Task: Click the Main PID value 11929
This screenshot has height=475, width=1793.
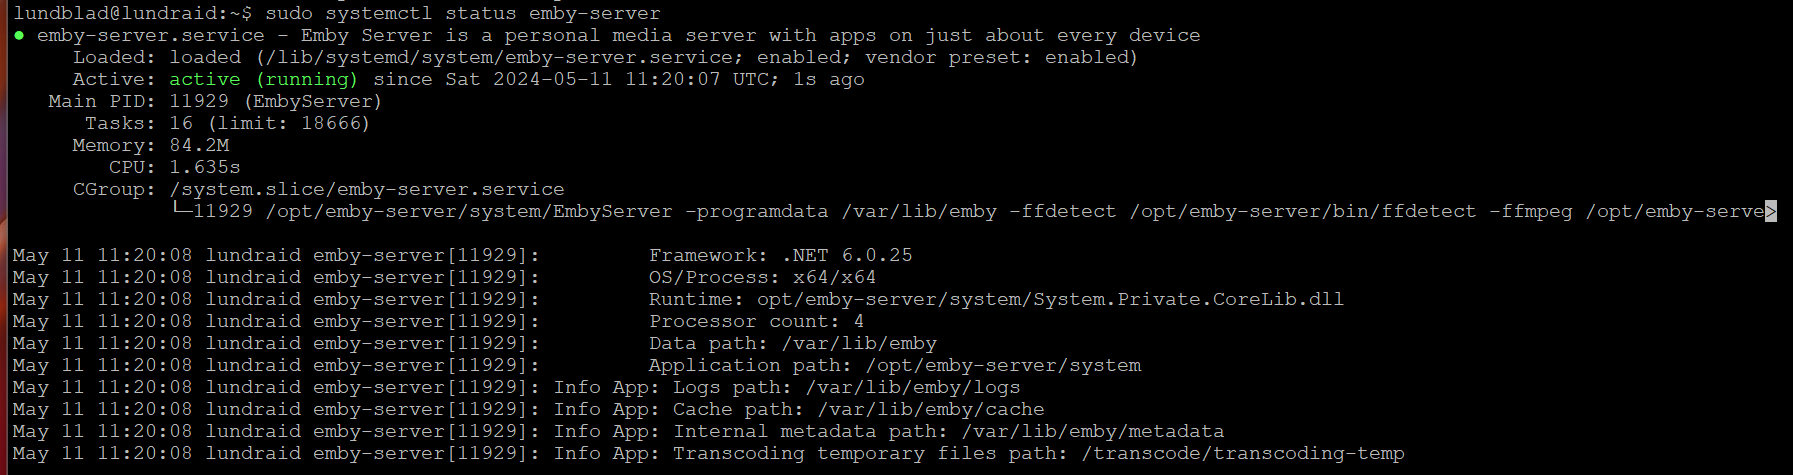Action: pos(199,101)
